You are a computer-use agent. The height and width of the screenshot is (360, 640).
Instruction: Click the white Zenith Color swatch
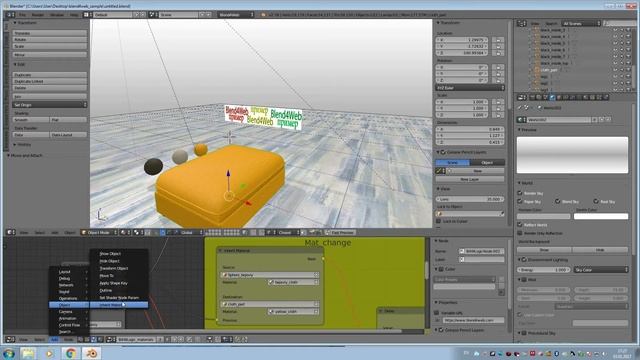point(601,216)
